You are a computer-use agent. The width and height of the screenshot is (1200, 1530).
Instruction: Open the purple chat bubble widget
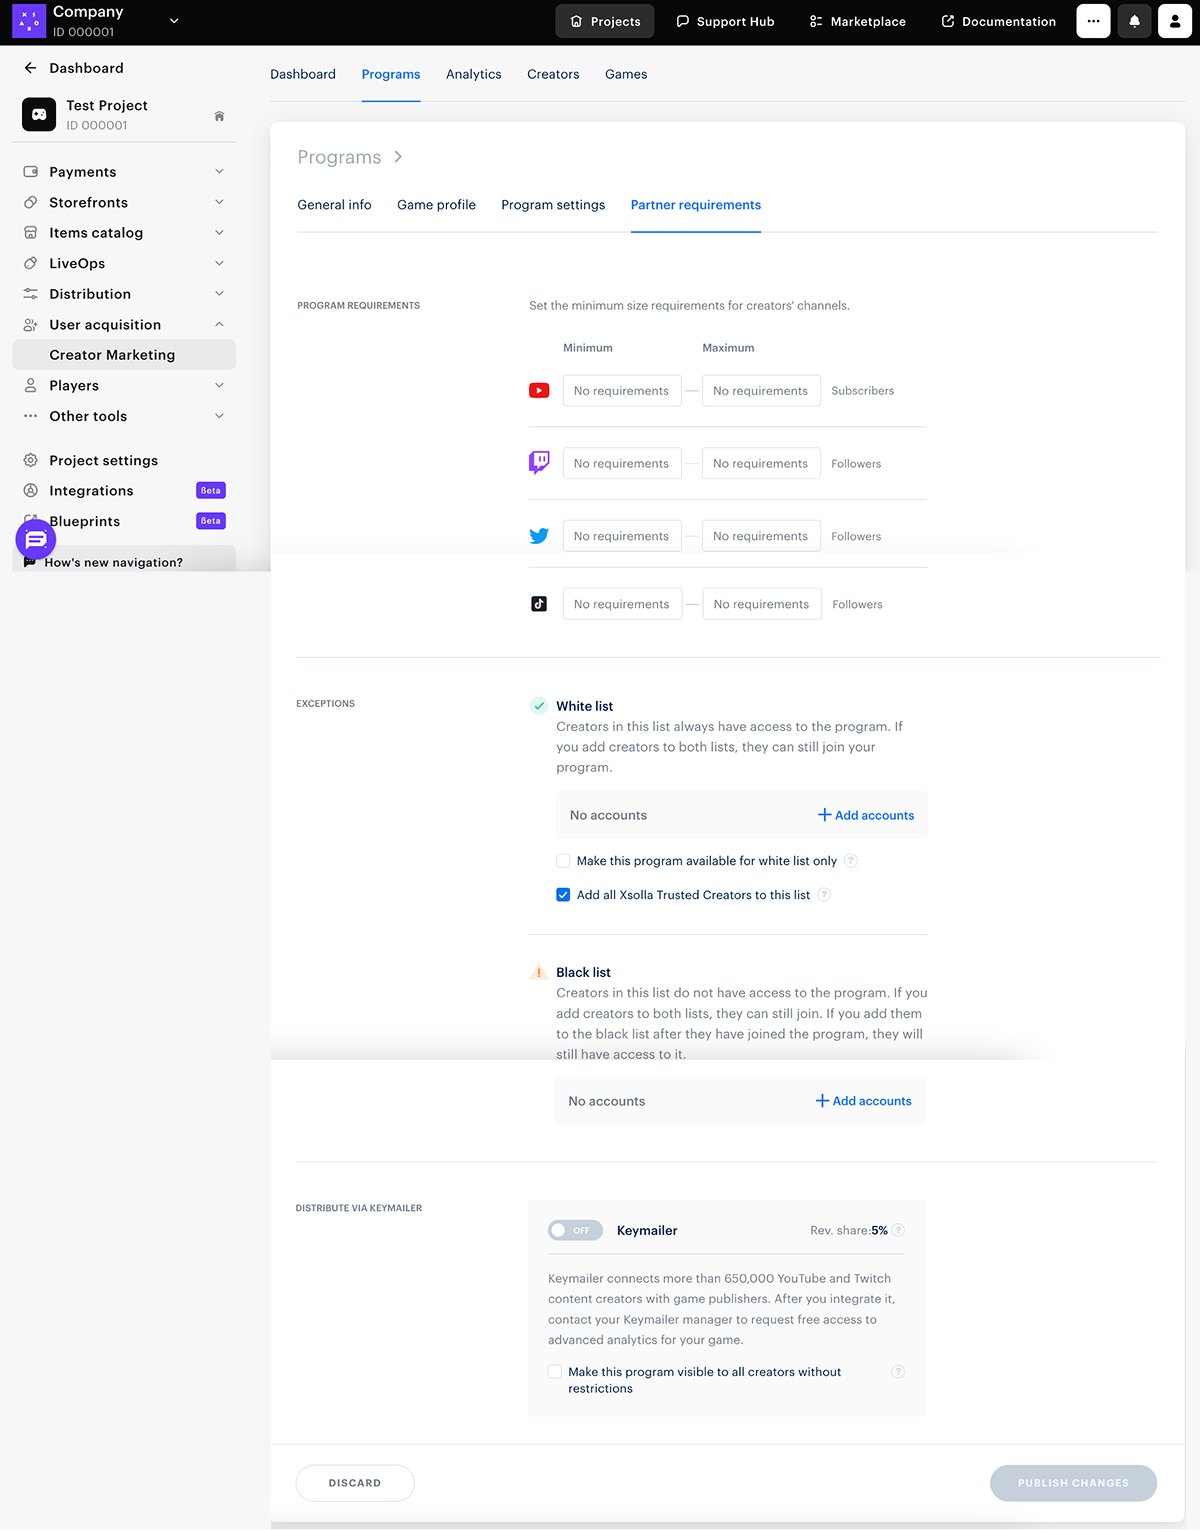click(36, 540)
